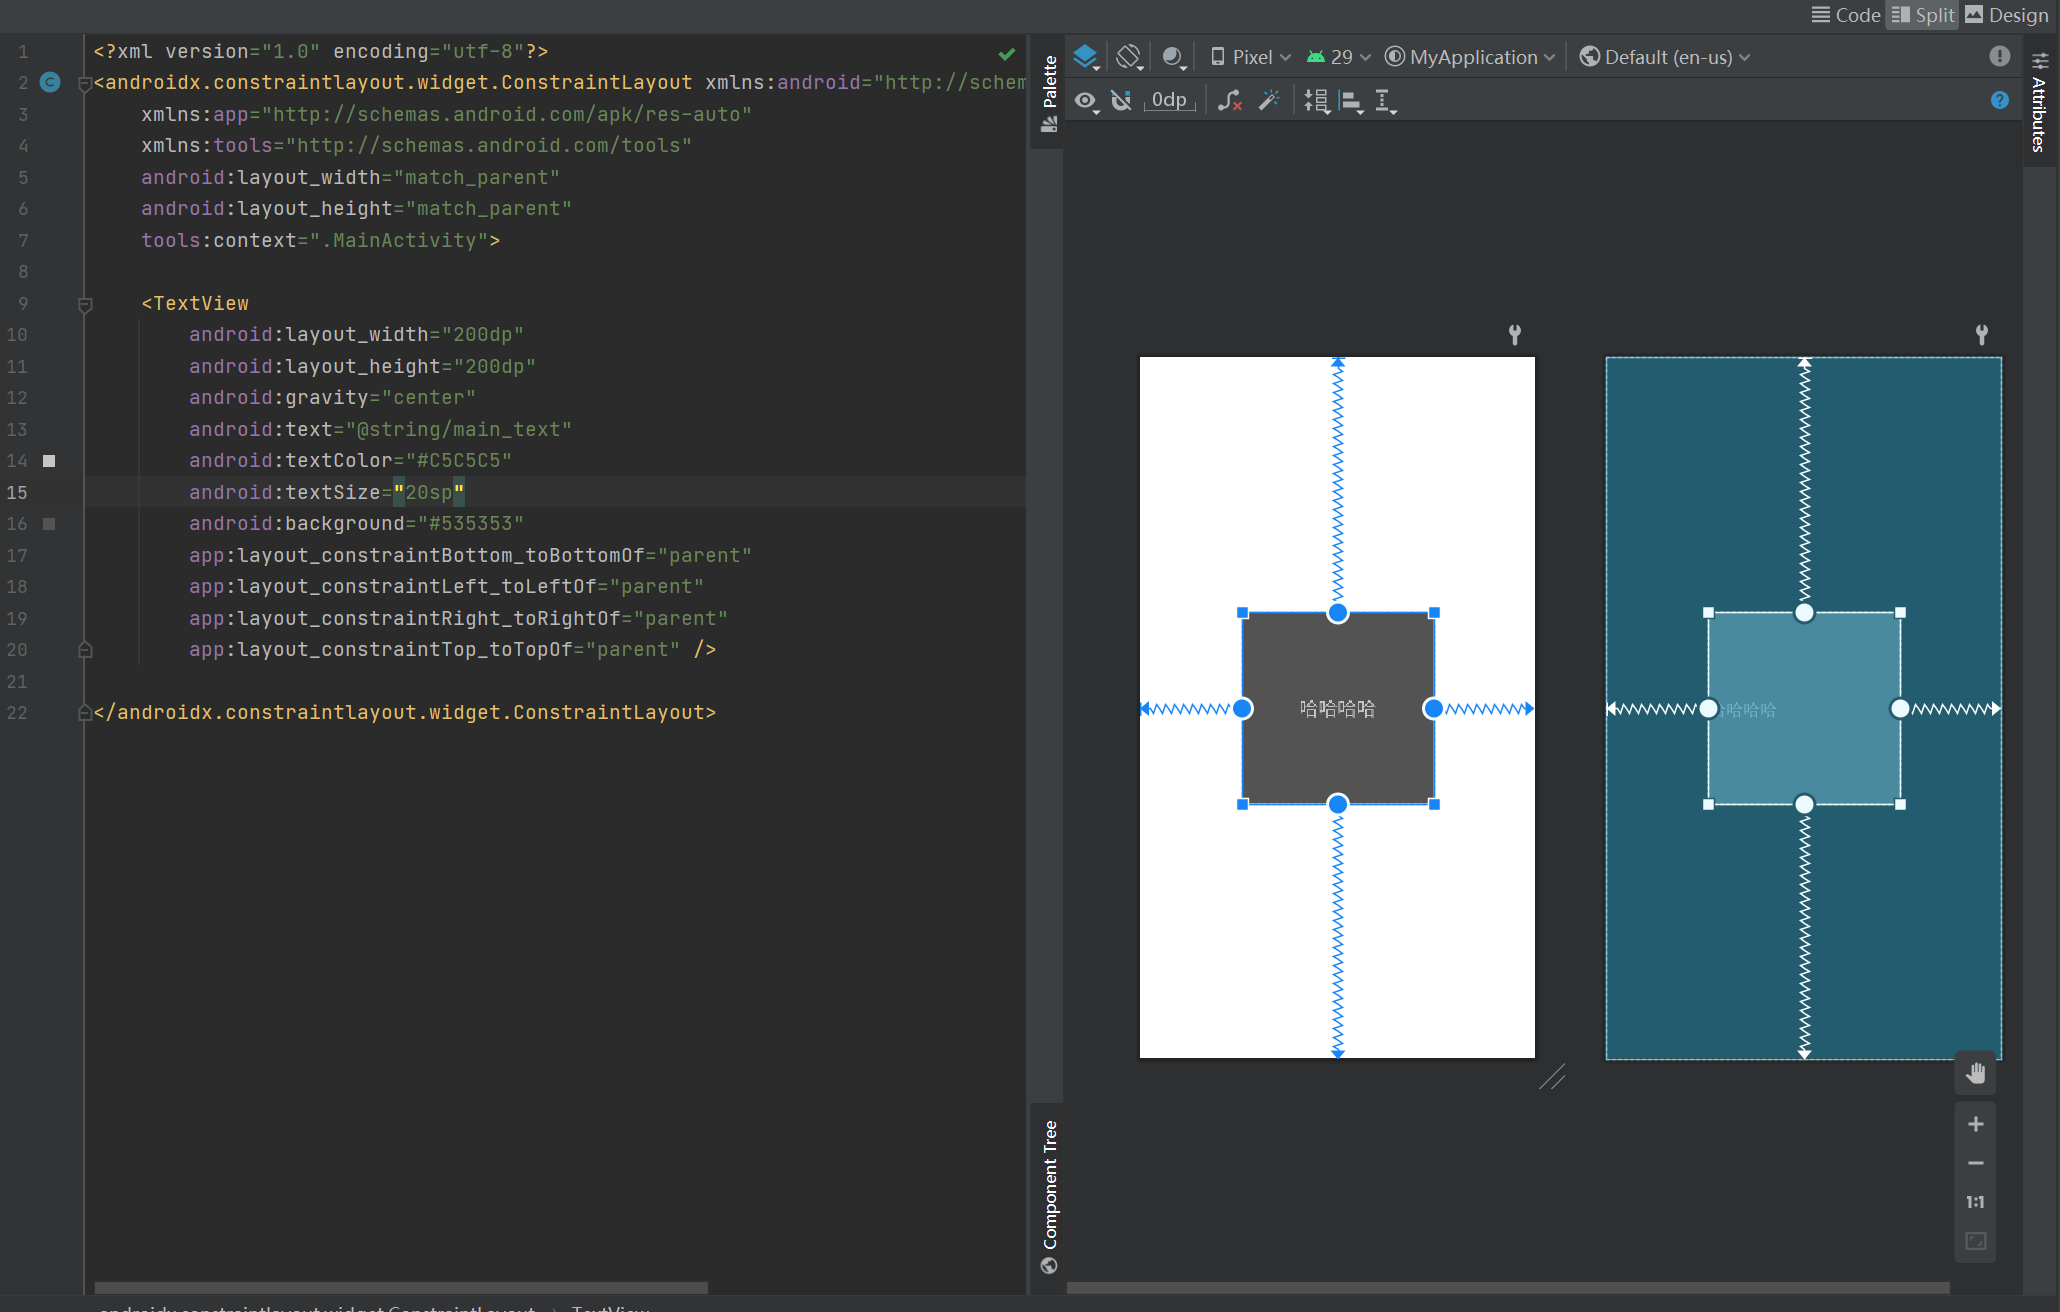The height and width of the screenshot is (1312, 2060).
Task: Switch to the Design view tab
Action: [x=2006, y=15]
